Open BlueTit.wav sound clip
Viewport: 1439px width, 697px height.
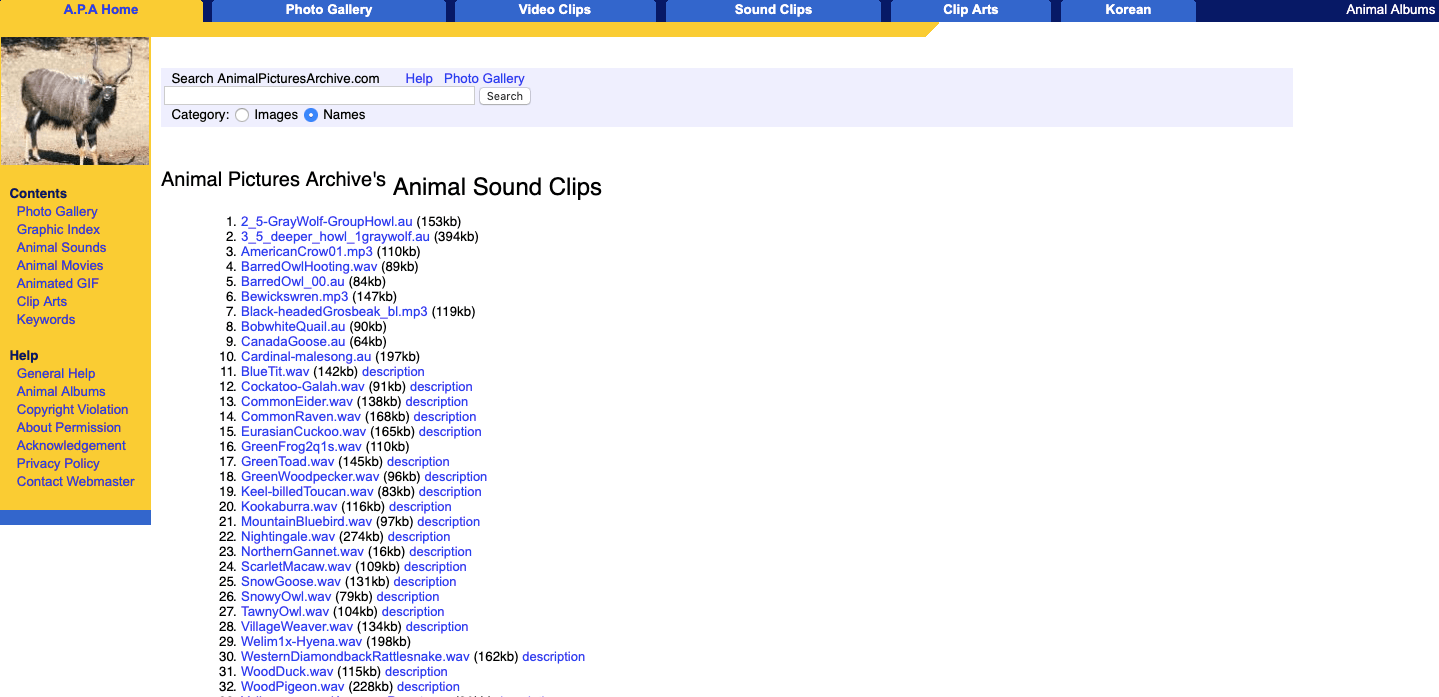(x=275, y=372)
